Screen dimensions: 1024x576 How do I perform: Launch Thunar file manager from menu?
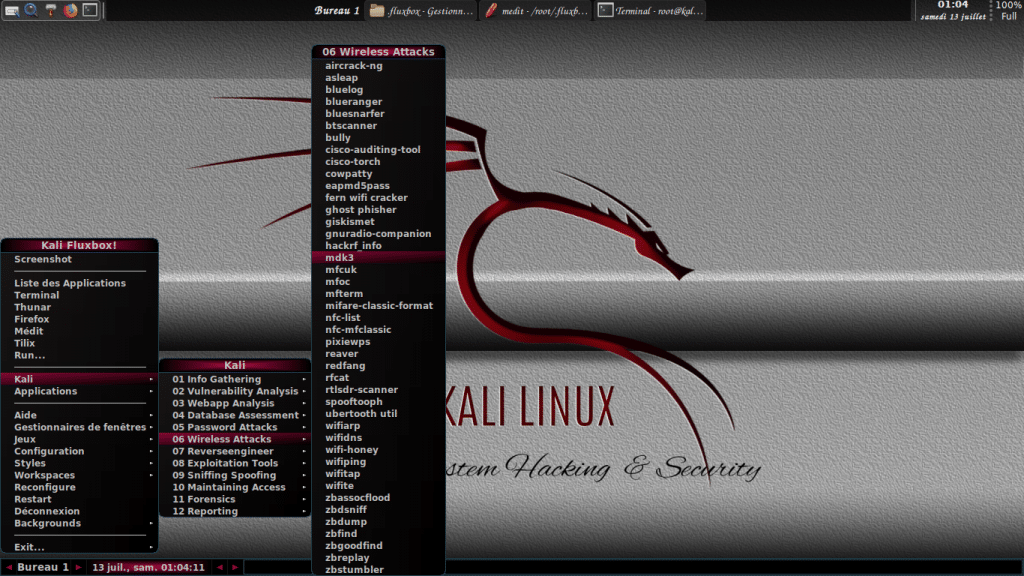[80, 308]
